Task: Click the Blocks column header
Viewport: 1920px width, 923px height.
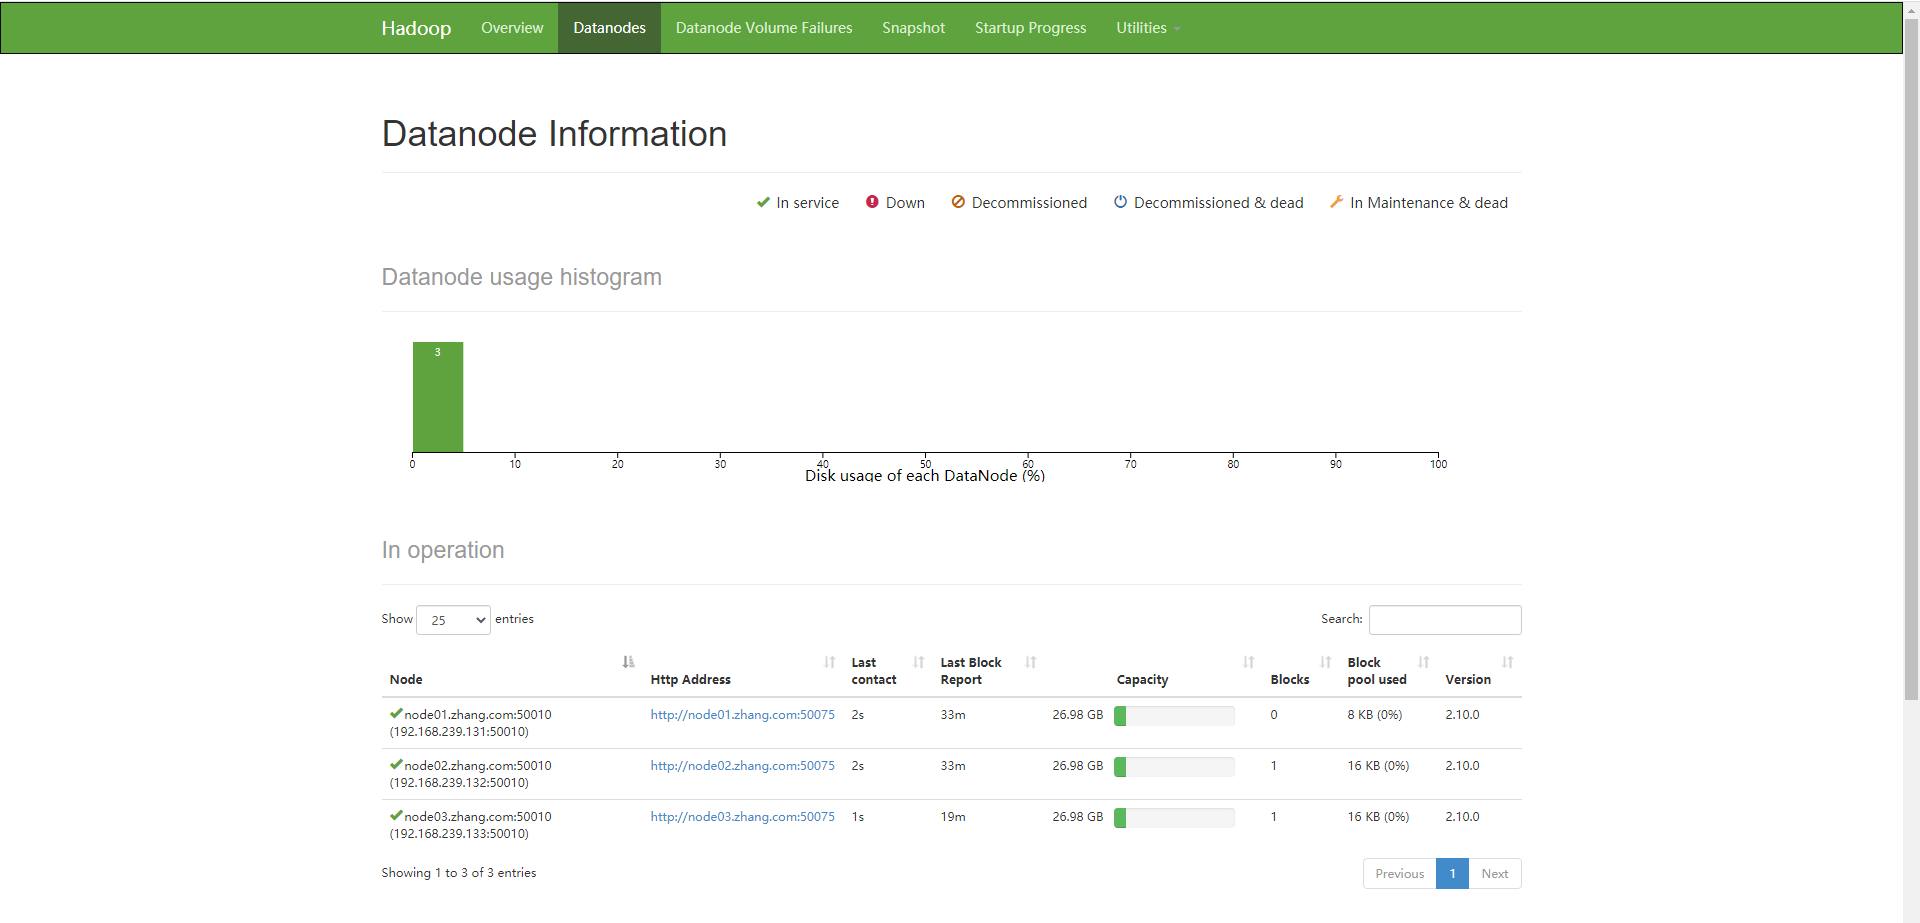Action: coord(1289,680)
